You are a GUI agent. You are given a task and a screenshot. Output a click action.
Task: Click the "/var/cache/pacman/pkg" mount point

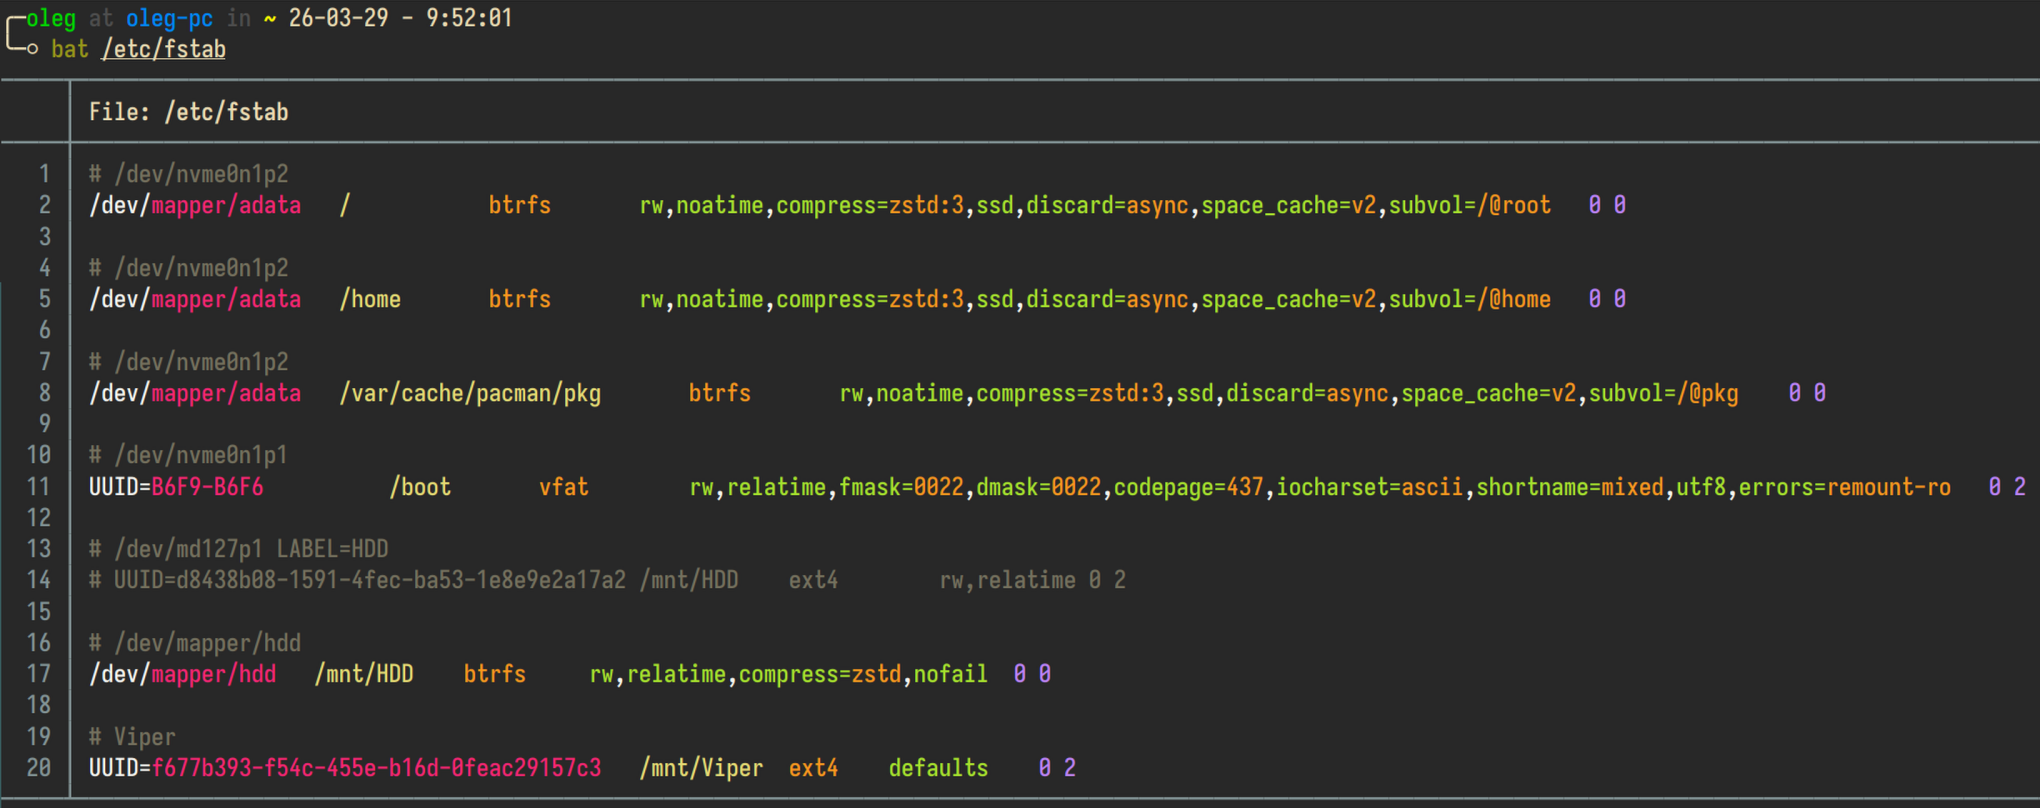point(470,393)
